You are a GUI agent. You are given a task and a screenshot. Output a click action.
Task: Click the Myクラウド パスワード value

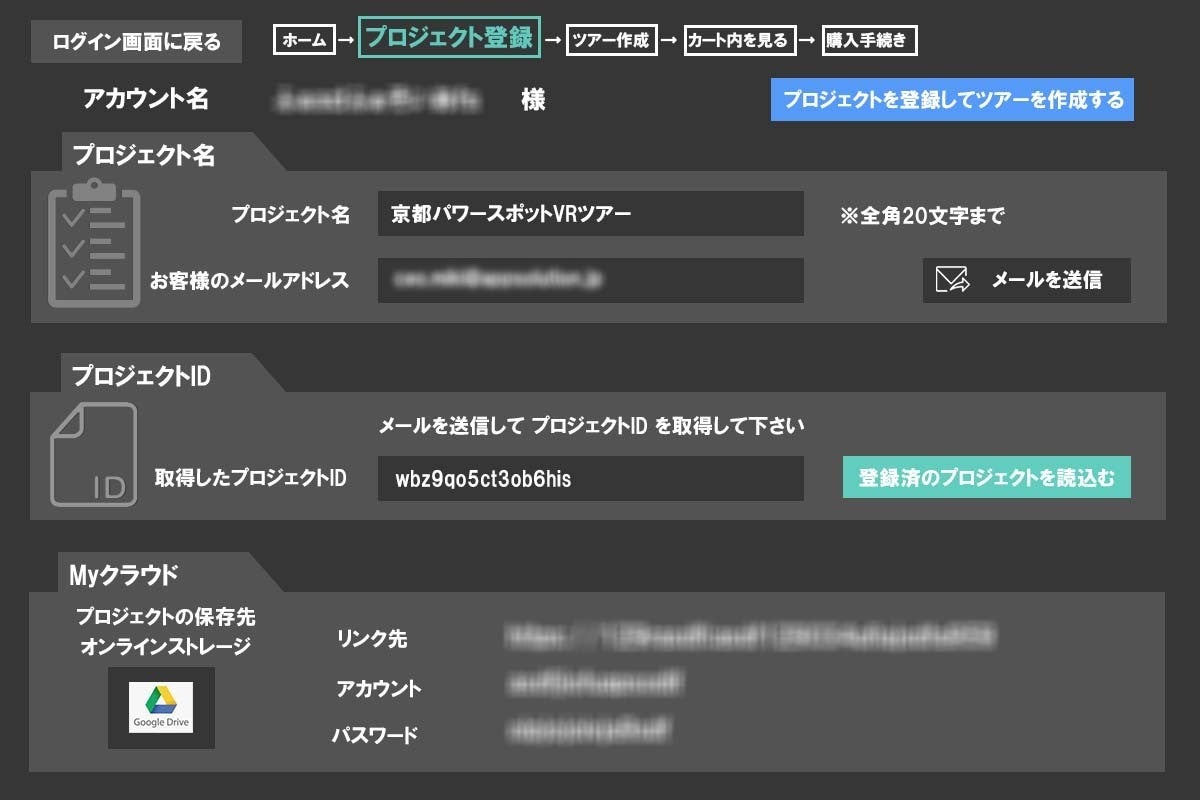588,731
